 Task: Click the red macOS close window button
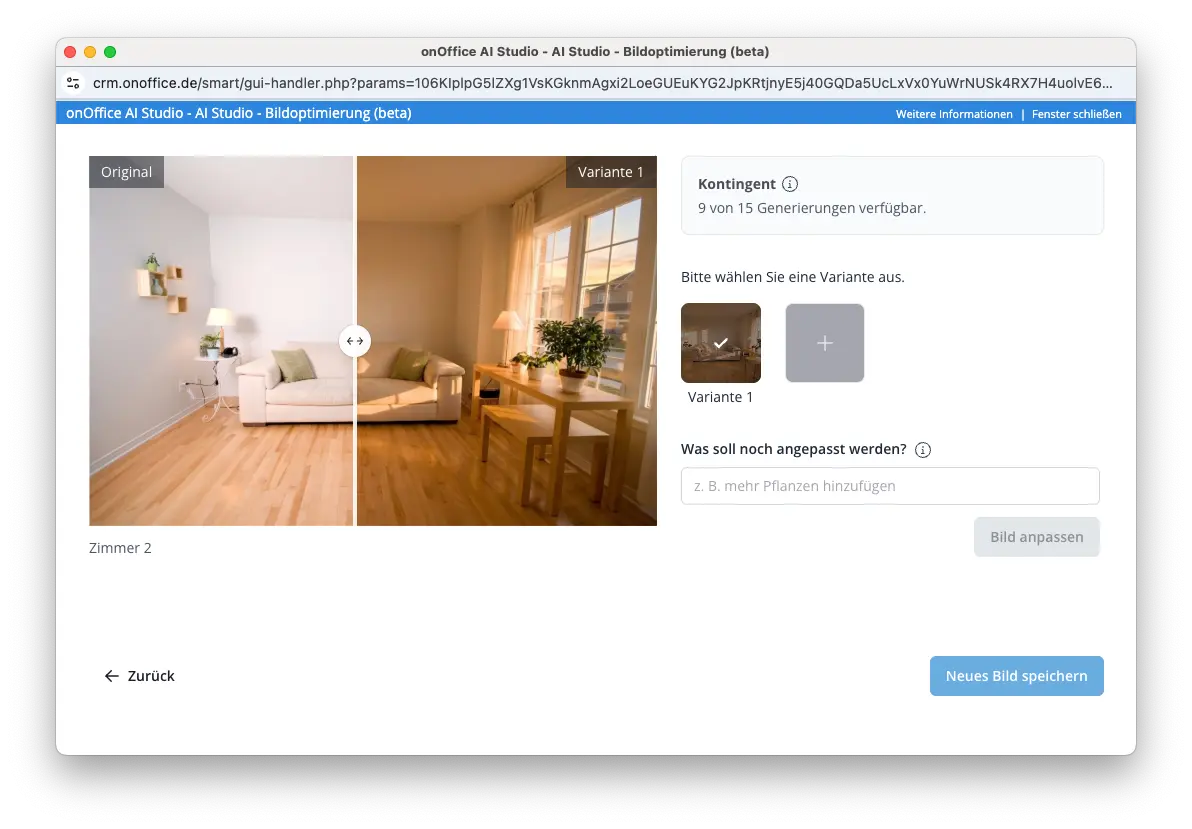[70, 52]
